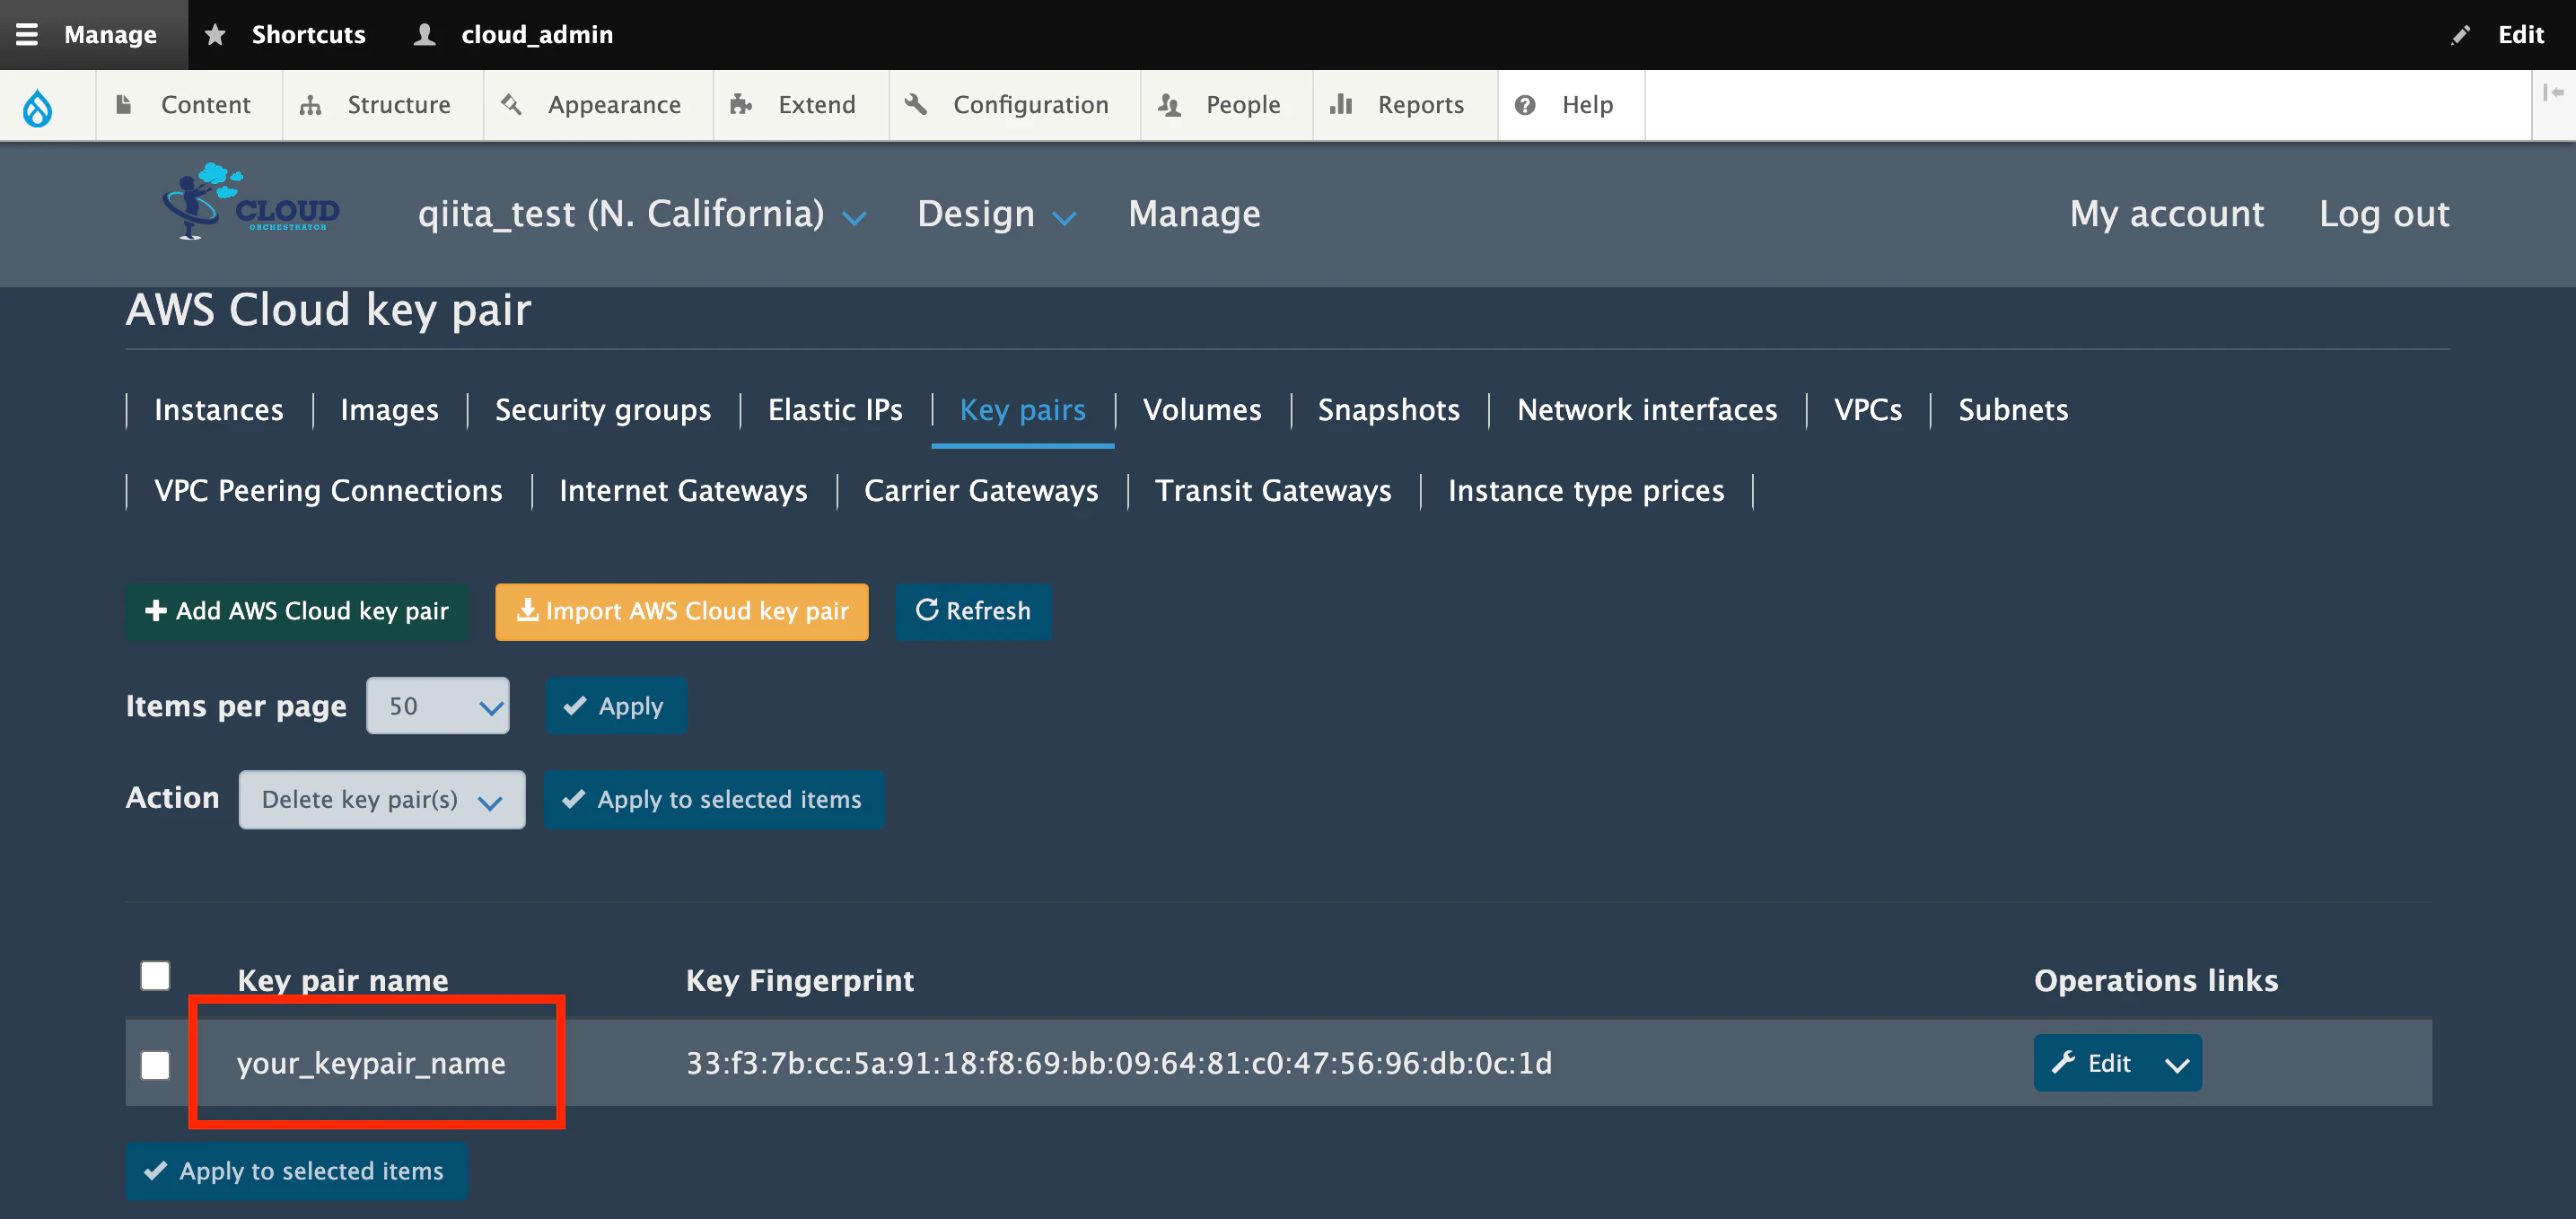Screen dimensions: 2576x1219
Task: Click the pencil Edit icon in top bar
Action: tap(2460, 35)
